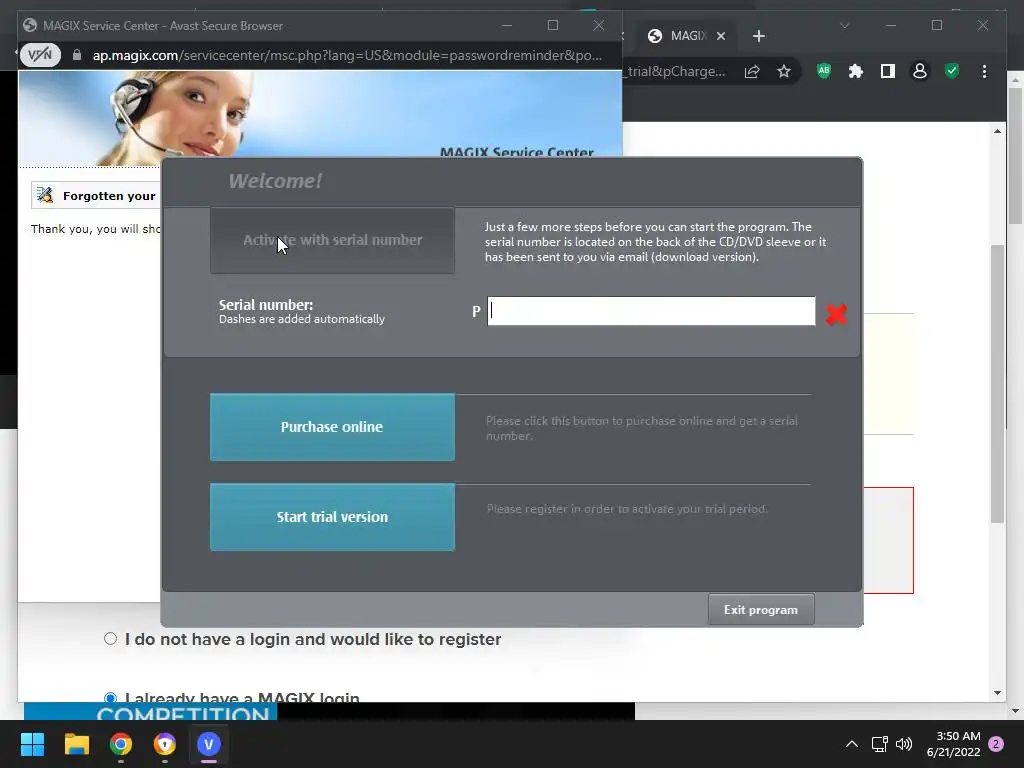Open File Explorer from the taskbar
This screenshot has width=1024, height=768.
point(76,744)
